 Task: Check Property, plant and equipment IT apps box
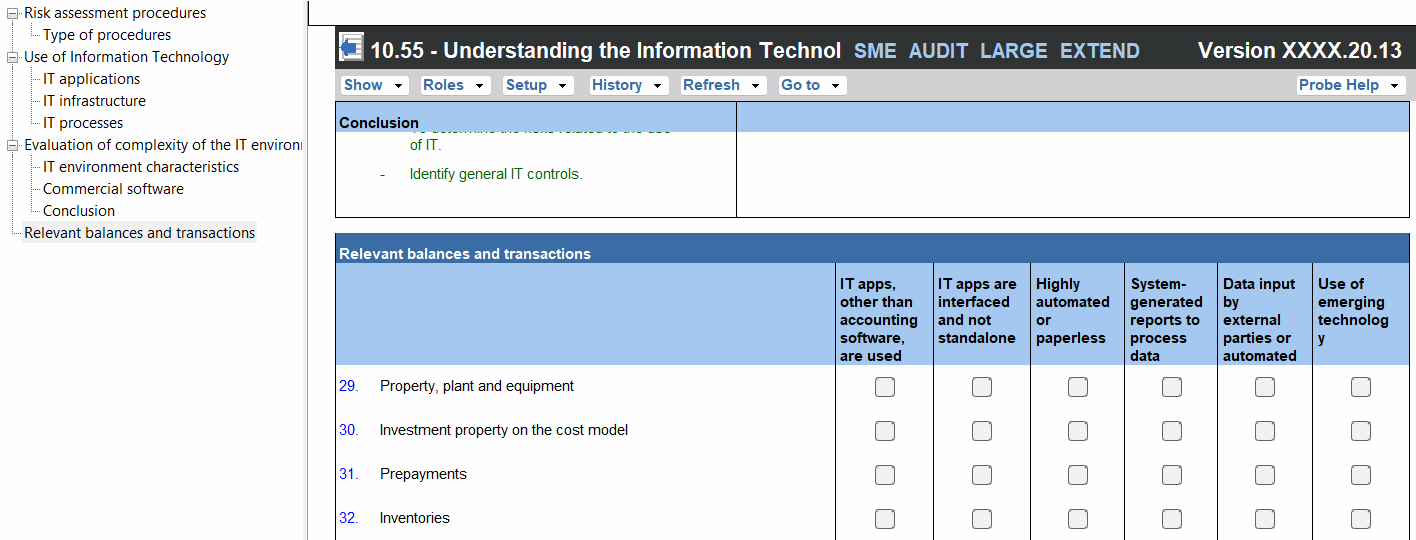coord(885,387)
